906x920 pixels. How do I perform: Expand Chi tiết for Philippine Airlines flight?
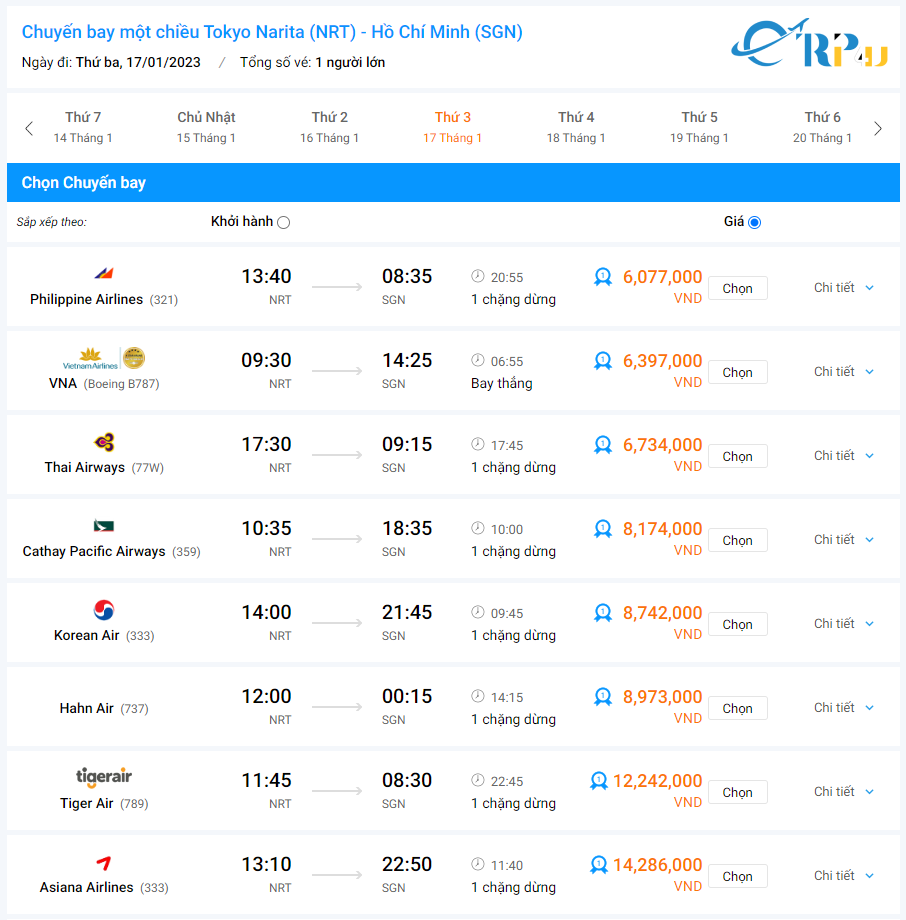point(844,288)
